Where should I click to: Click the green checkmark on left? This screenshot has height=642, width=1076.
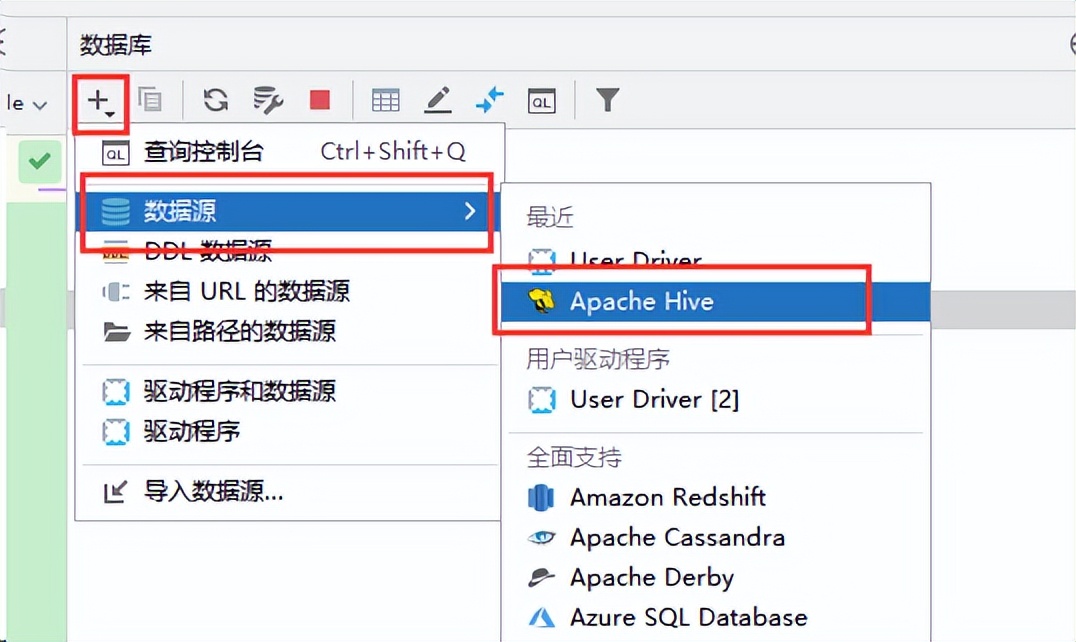pos(39,161)
